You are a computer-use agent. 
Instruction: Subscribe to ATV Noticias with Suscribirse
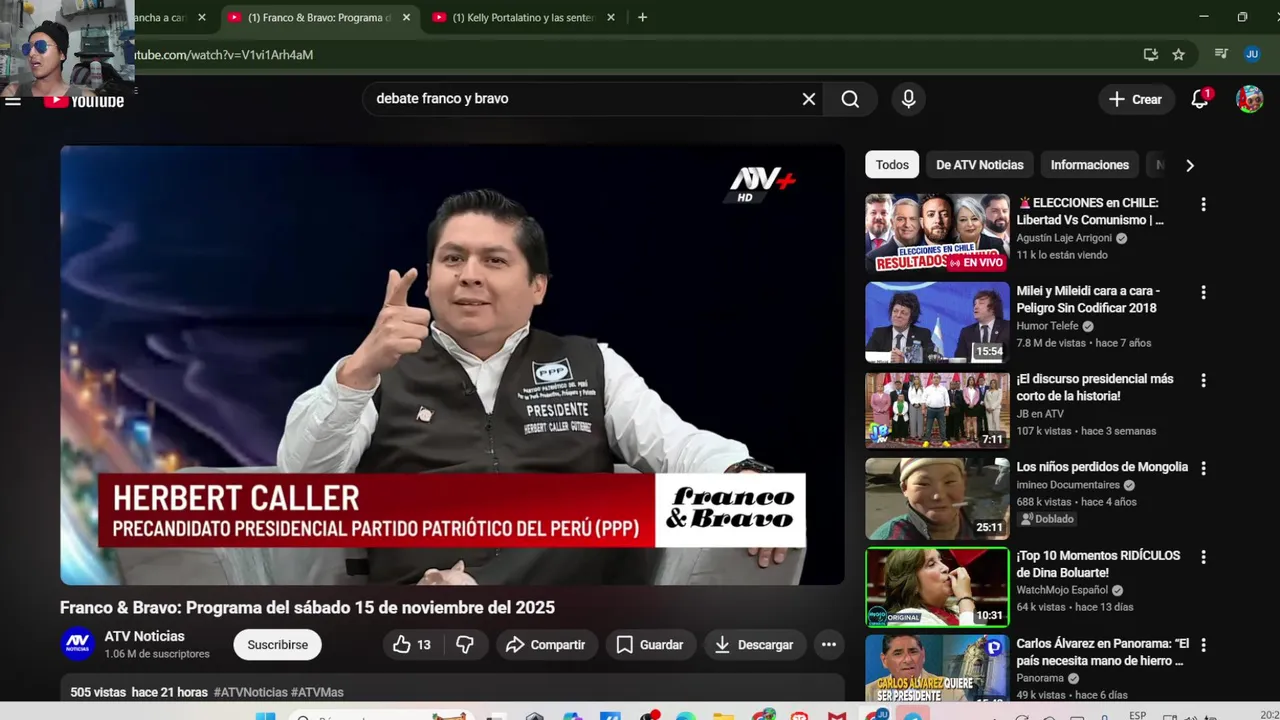(278, 645)
